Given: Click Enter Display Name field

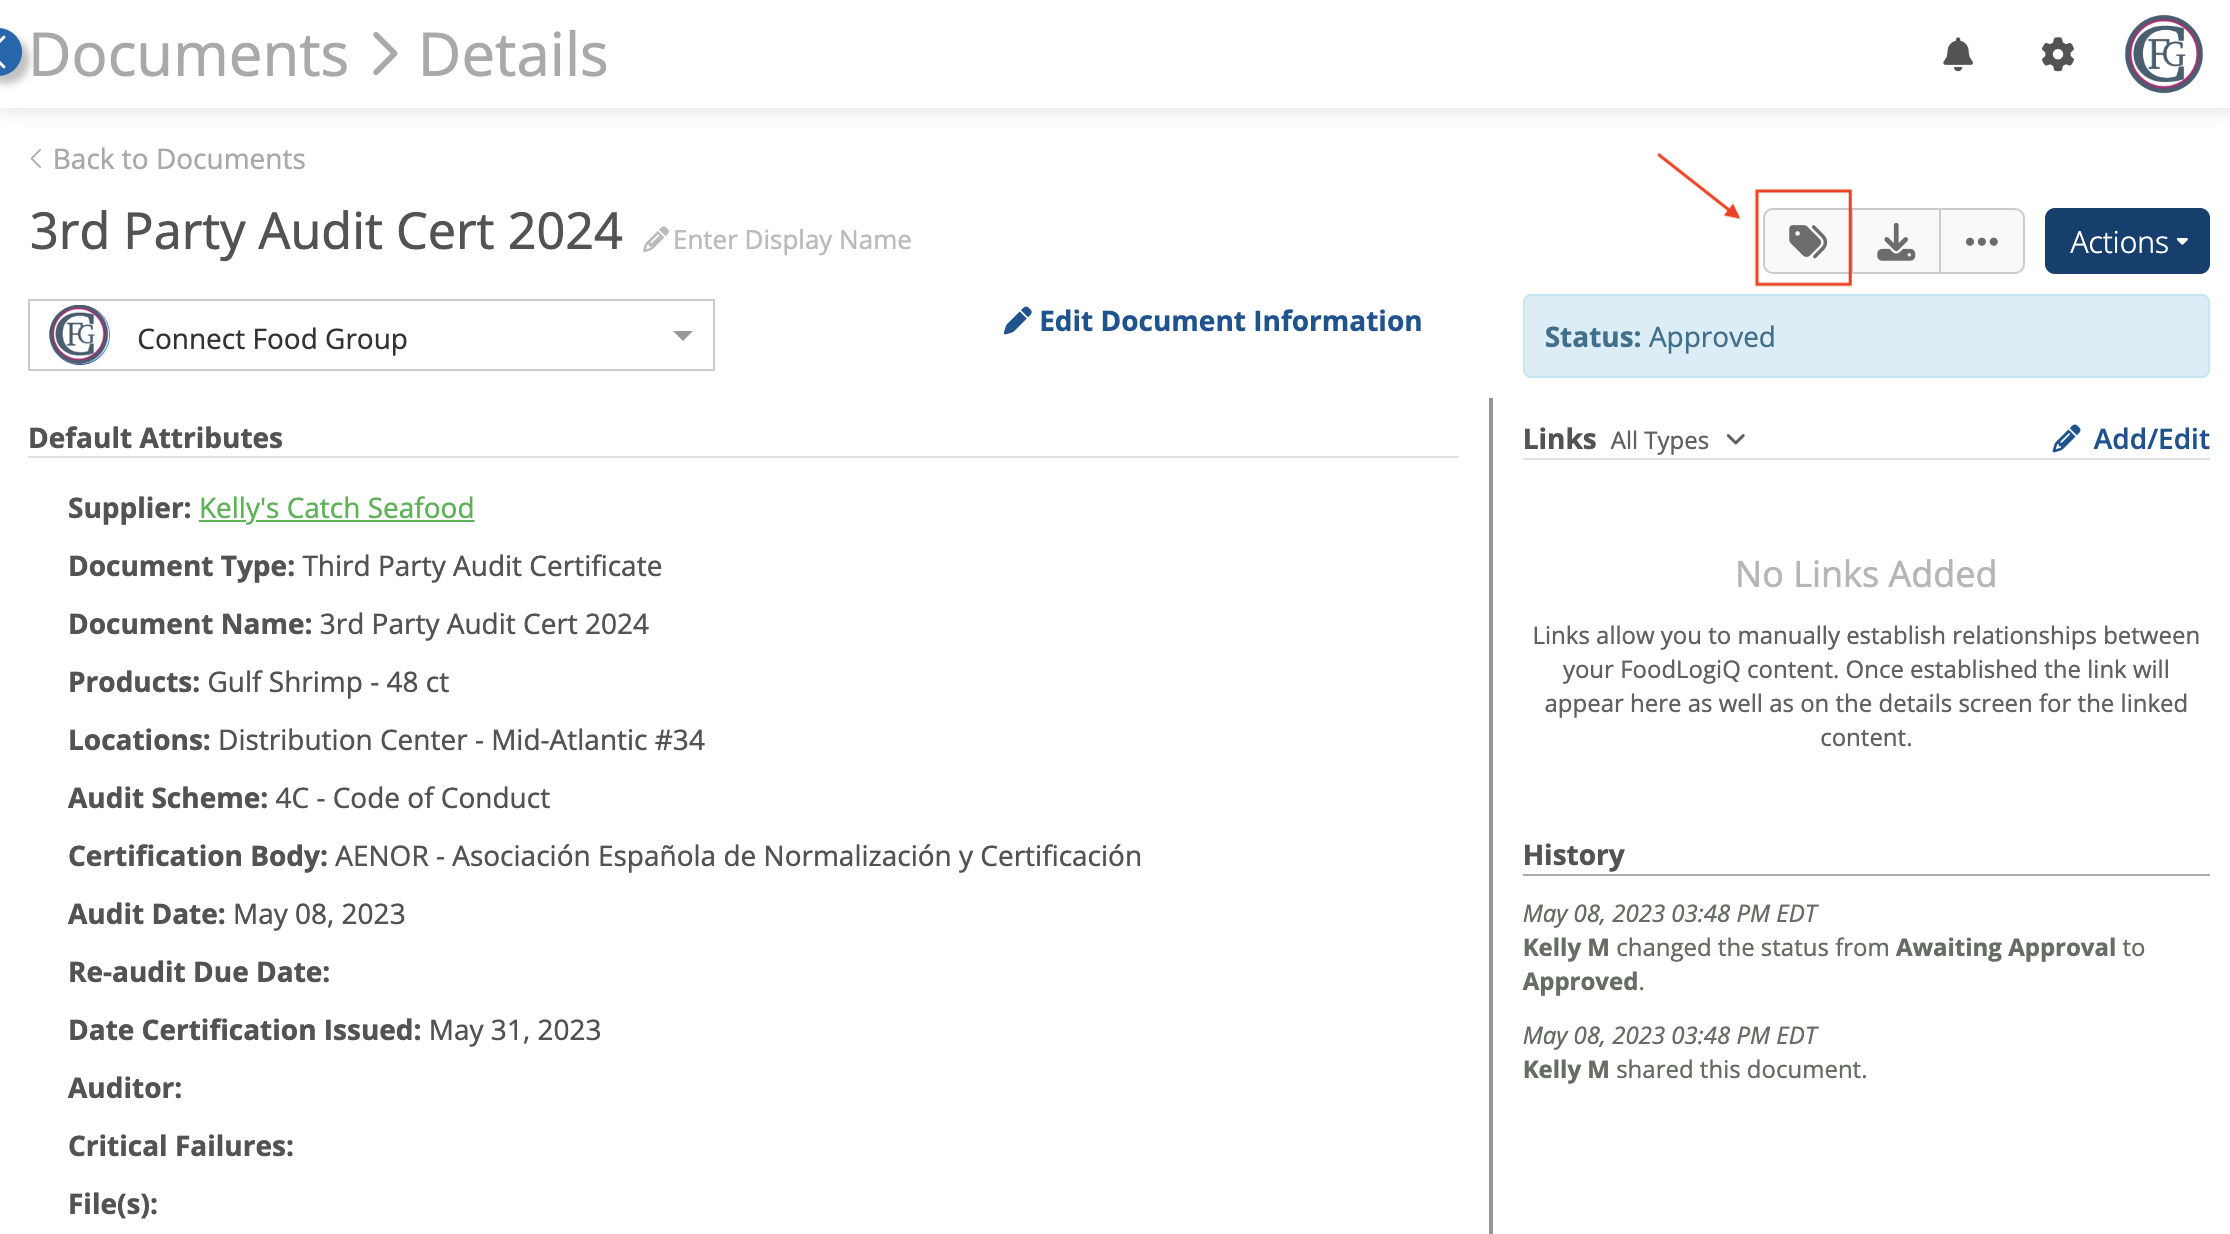Looking at the screenshot, I should pos(792,240).
